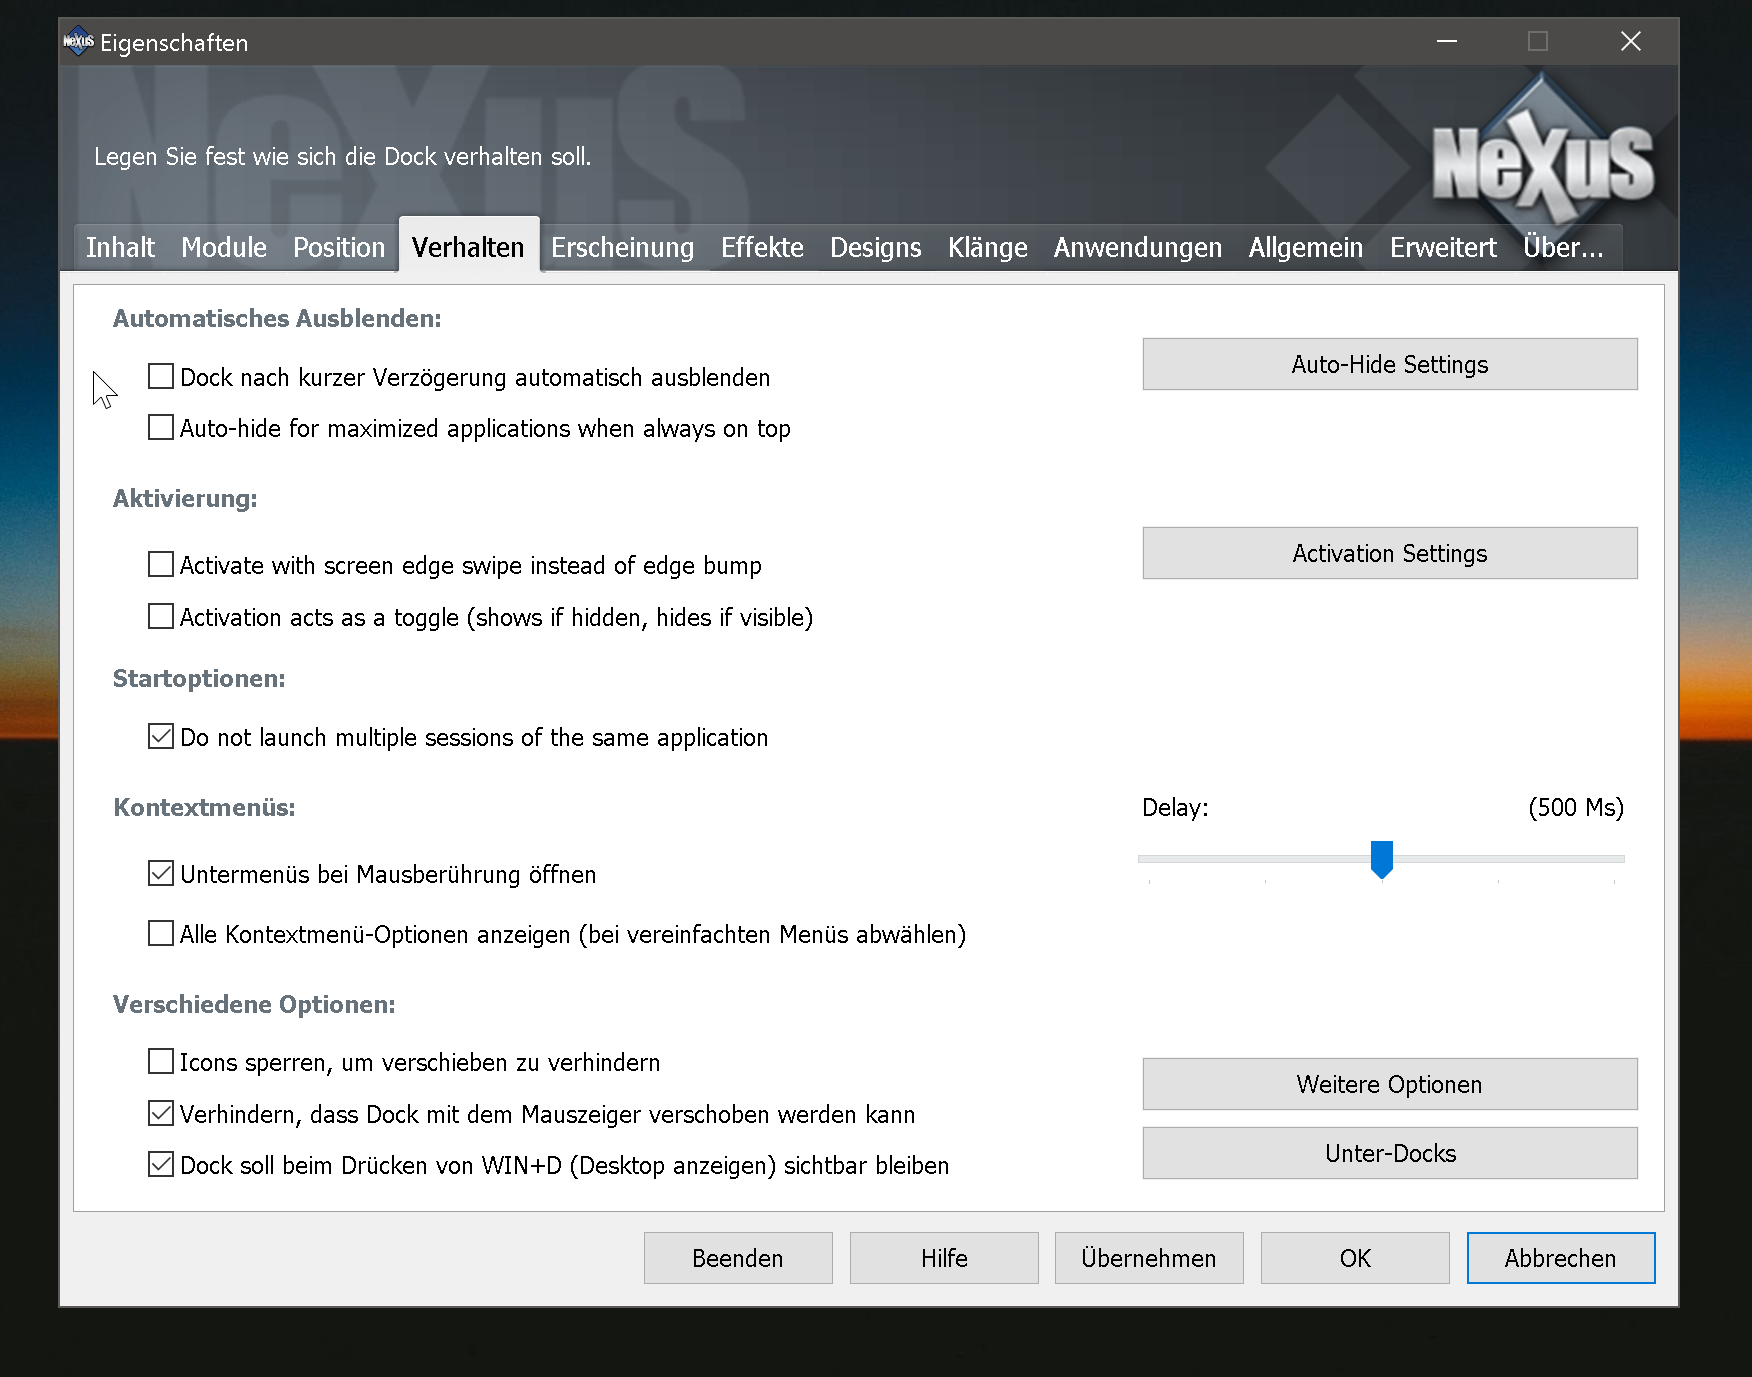Check 'Icons sperren' to lock icons
Image resolution: width=1752 pixels, height=1377 pixels.
pyautogui.click(x=161, y=1062)
